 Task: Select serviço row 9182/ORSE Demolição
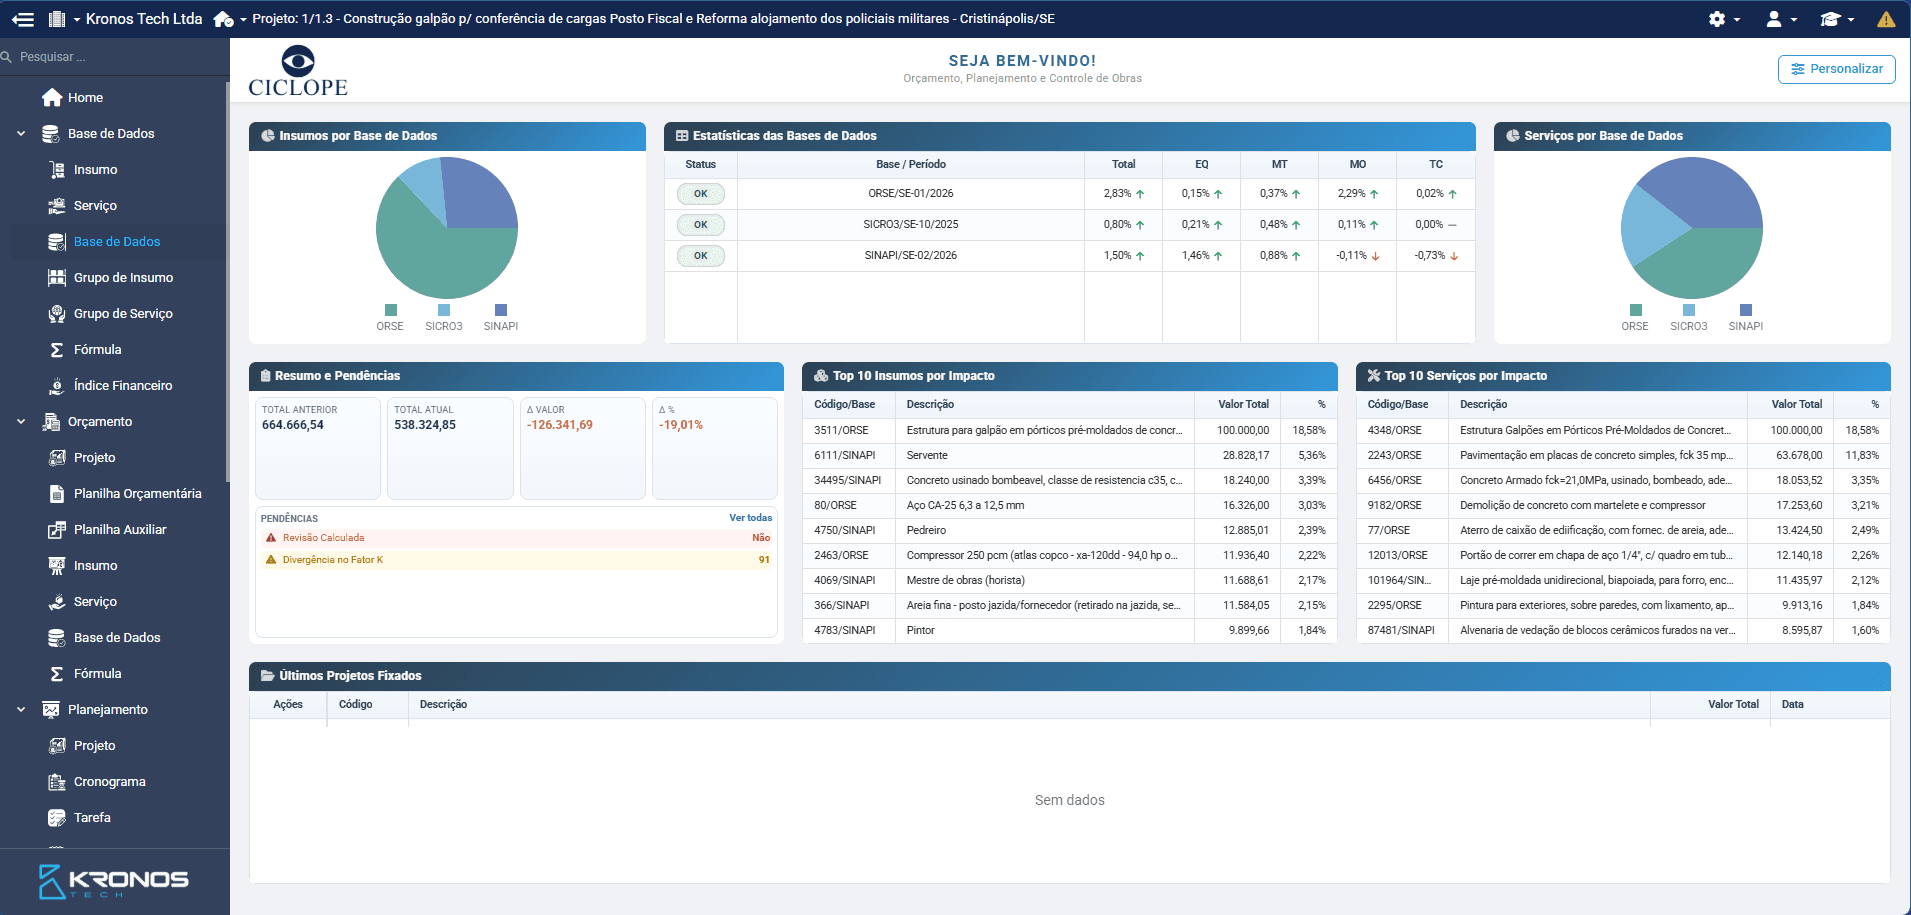1623,505
